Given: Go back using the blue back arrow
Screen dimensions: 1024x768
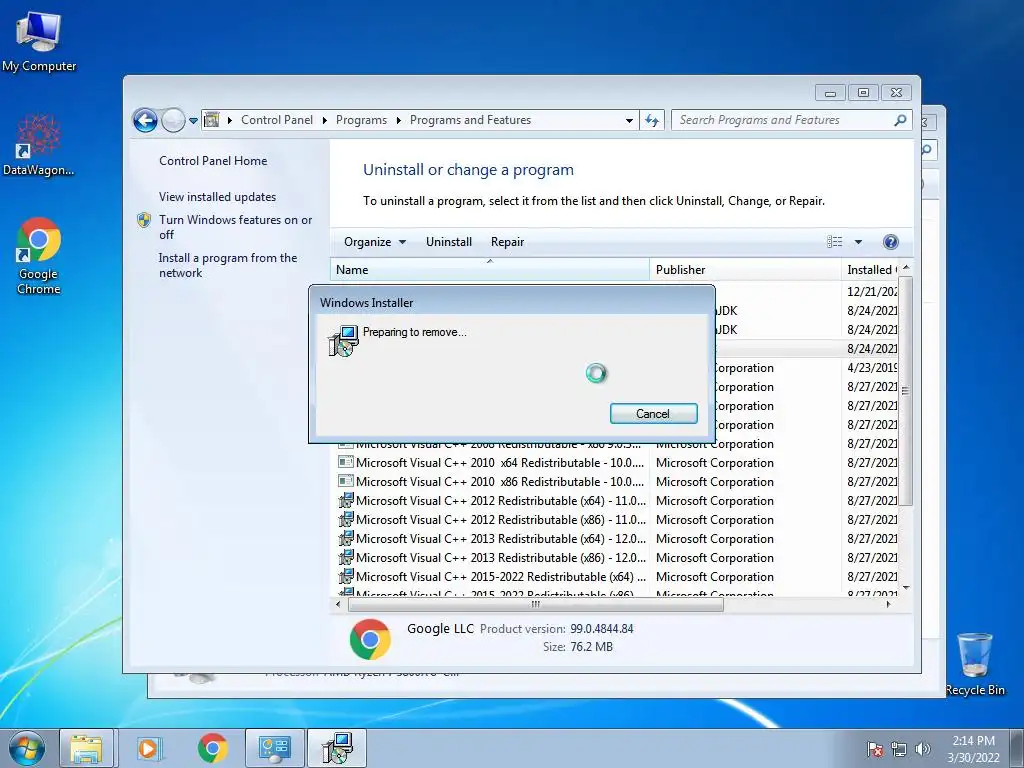Looking at the screenshot, I should point(145,120).
